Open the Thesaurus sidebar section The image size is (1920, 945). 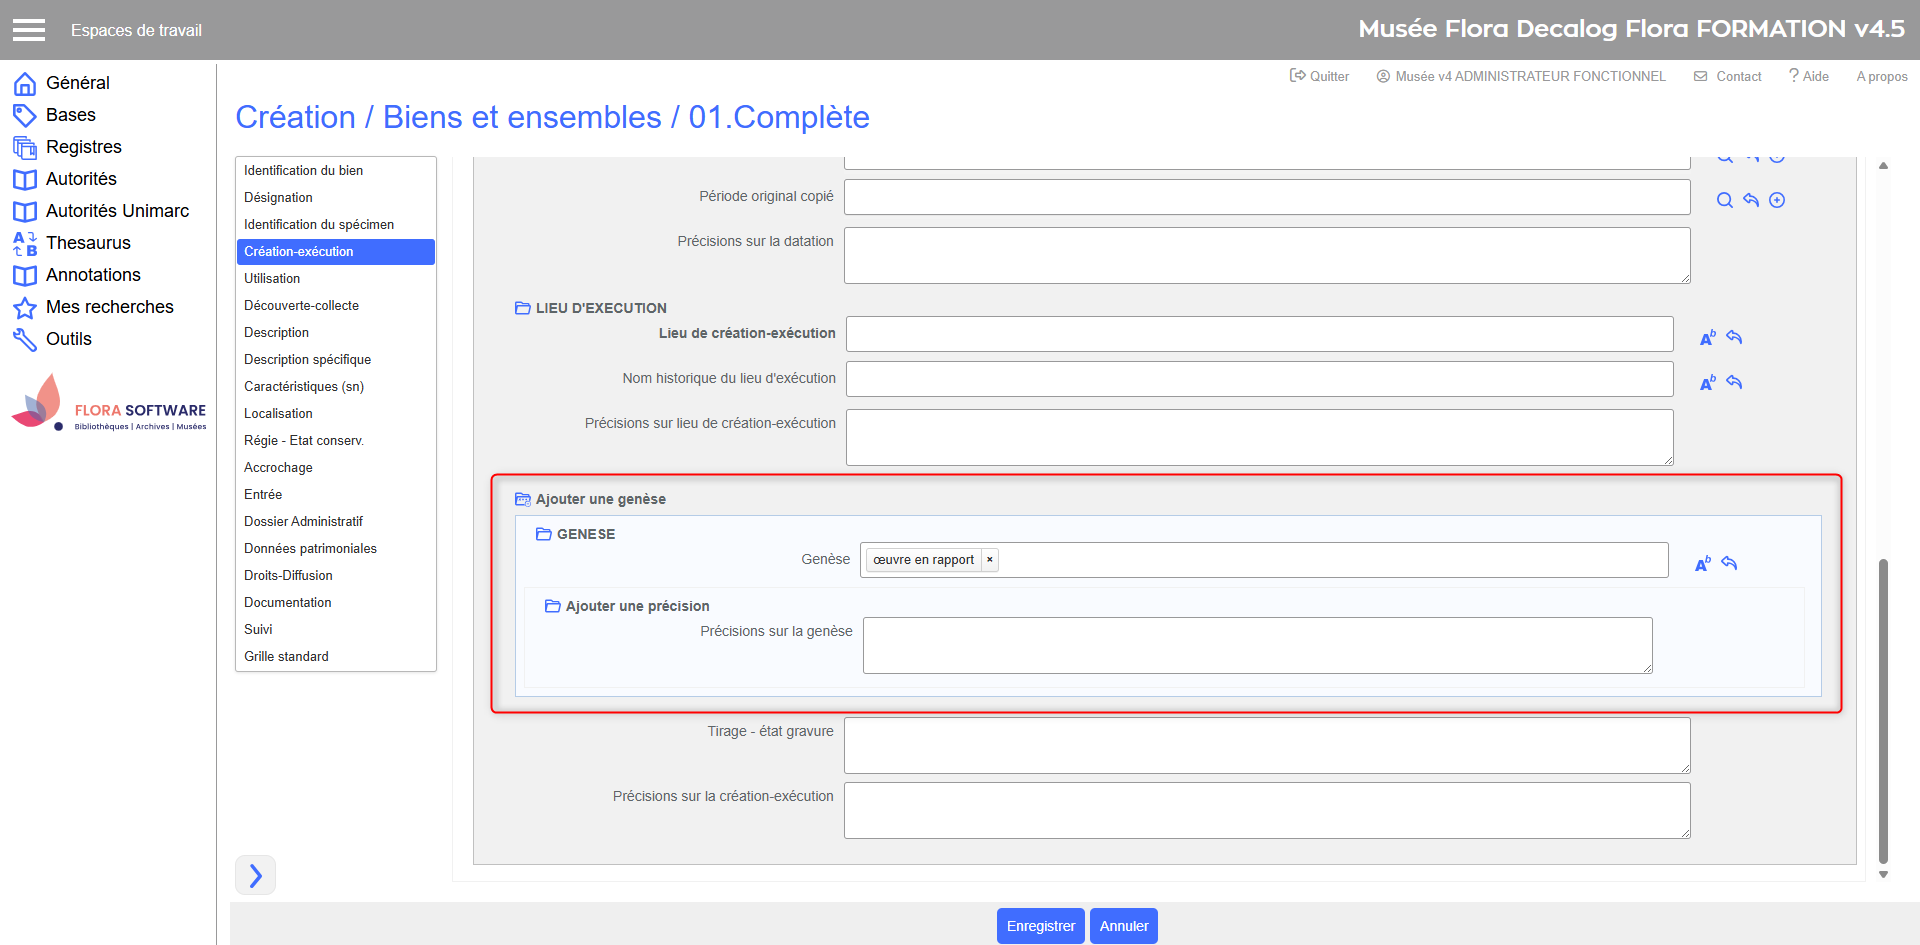[x=88, y=243]
